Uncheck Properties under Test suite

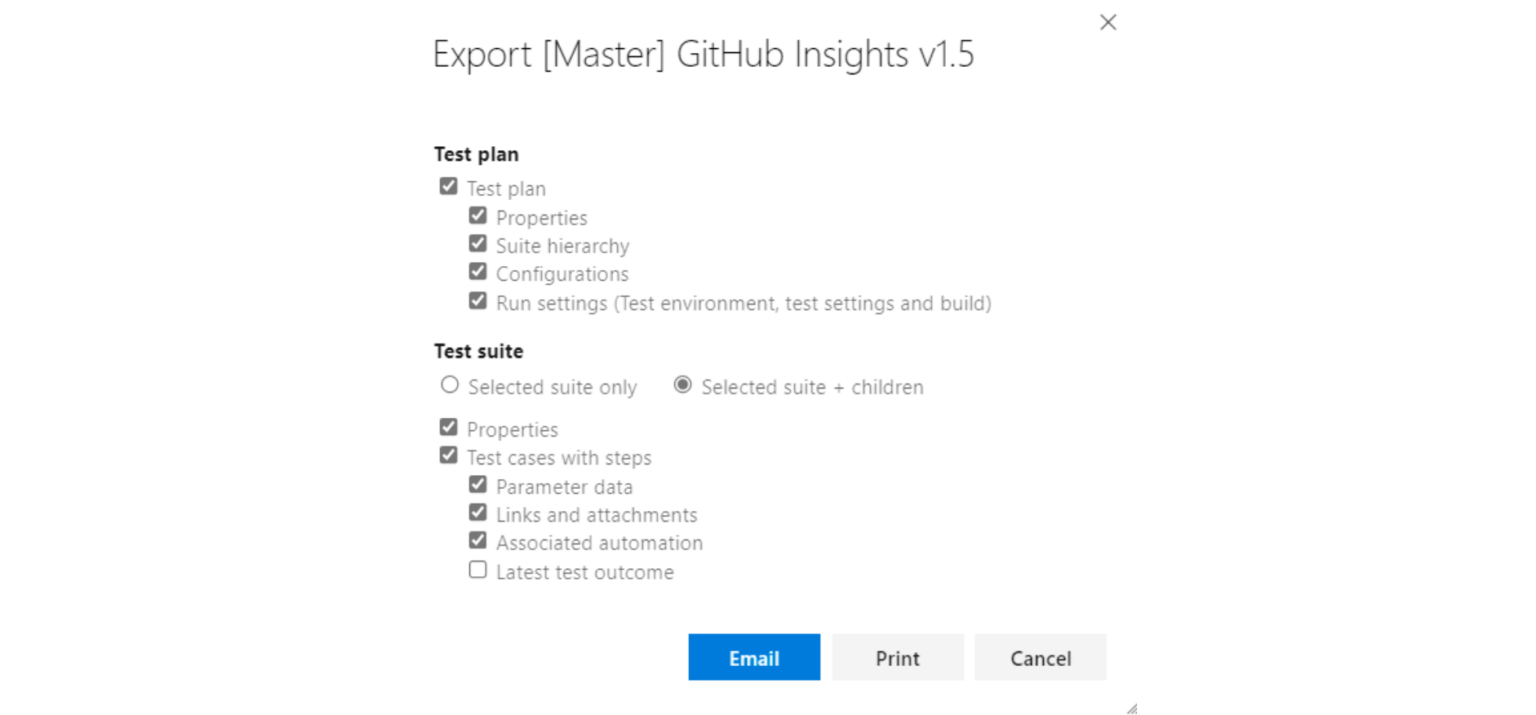click(x=449, y=427)
